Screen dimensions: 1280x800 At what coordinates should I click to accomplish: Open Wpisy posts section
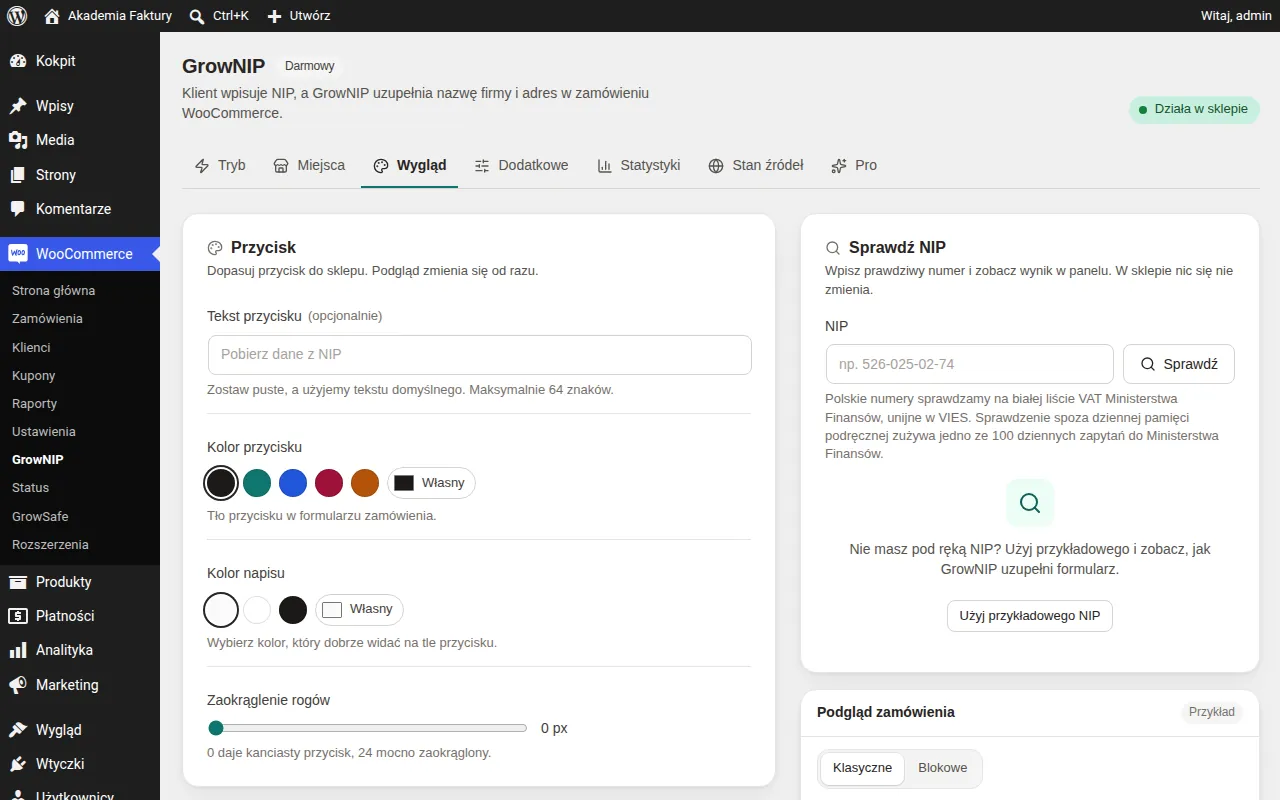point(80,106)
